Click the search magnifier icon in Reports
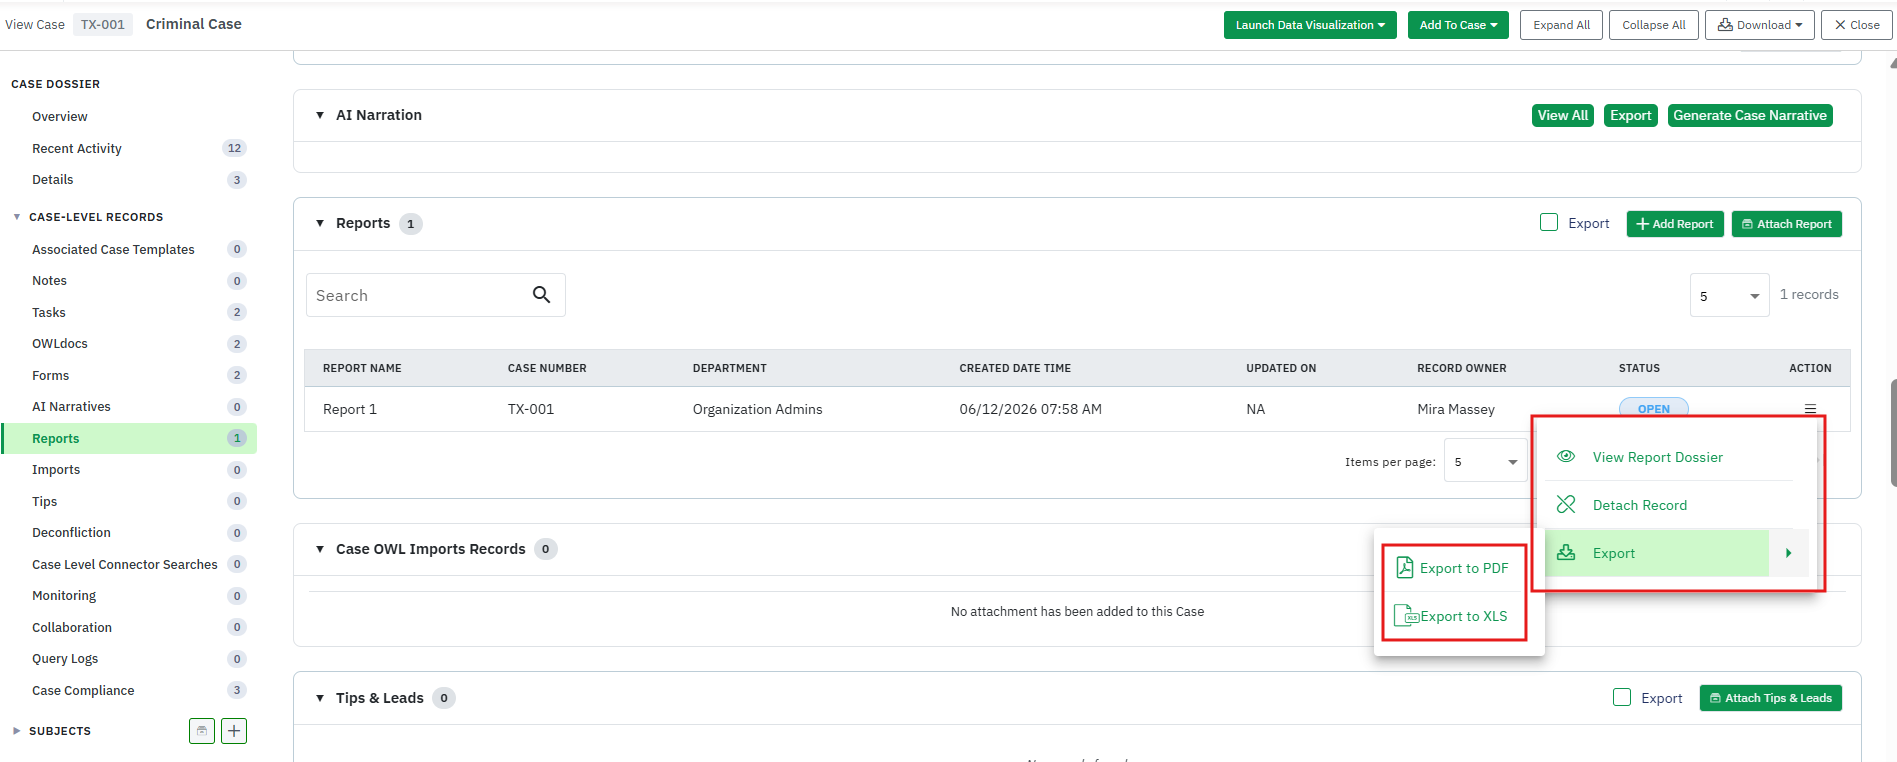 click(x=541, y=295)
